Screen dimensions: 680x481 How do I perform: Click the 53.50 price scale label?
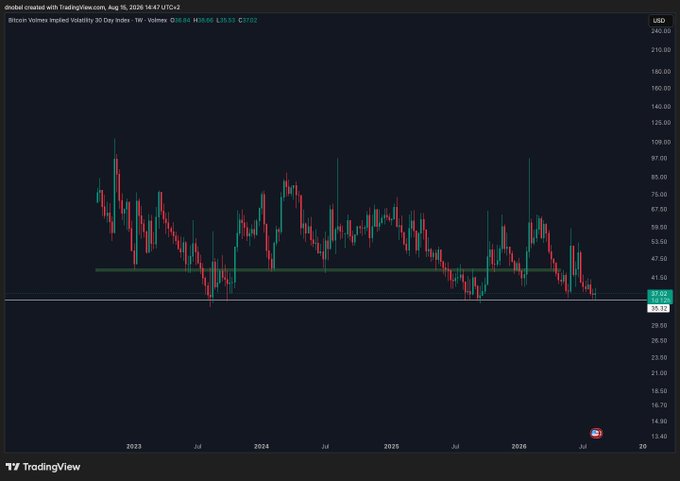(660, 242)
